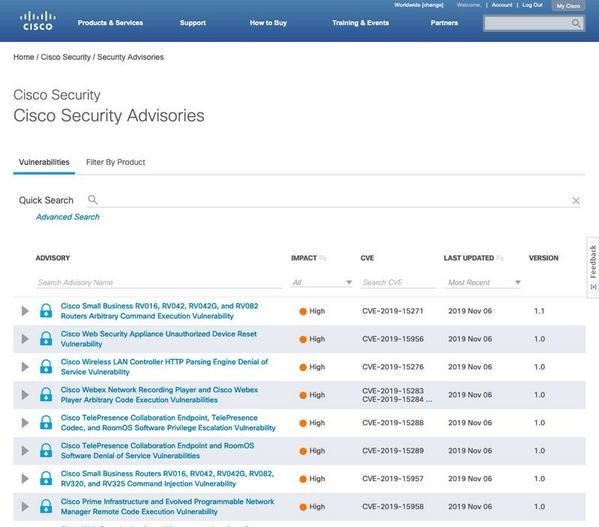Image resolution: width=599 pixels, height=527 pixels.
Task: Click the CVE-2019-15958 cell
Action: (393, 507)
